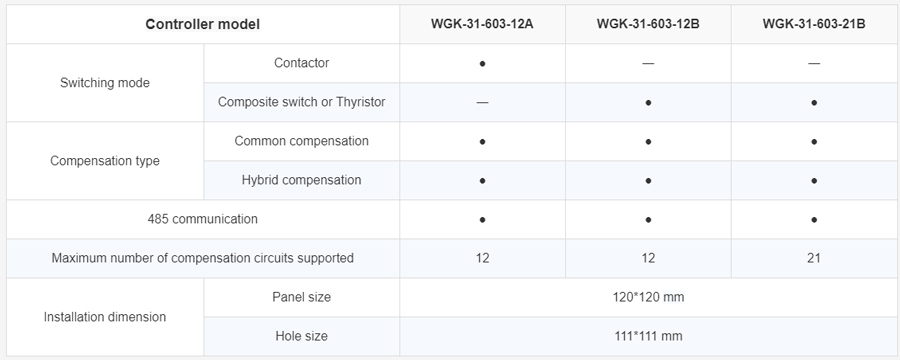Click the Panel size label
Image resolution: width=900 pixels, height=360 pixels.
point(301,297)
